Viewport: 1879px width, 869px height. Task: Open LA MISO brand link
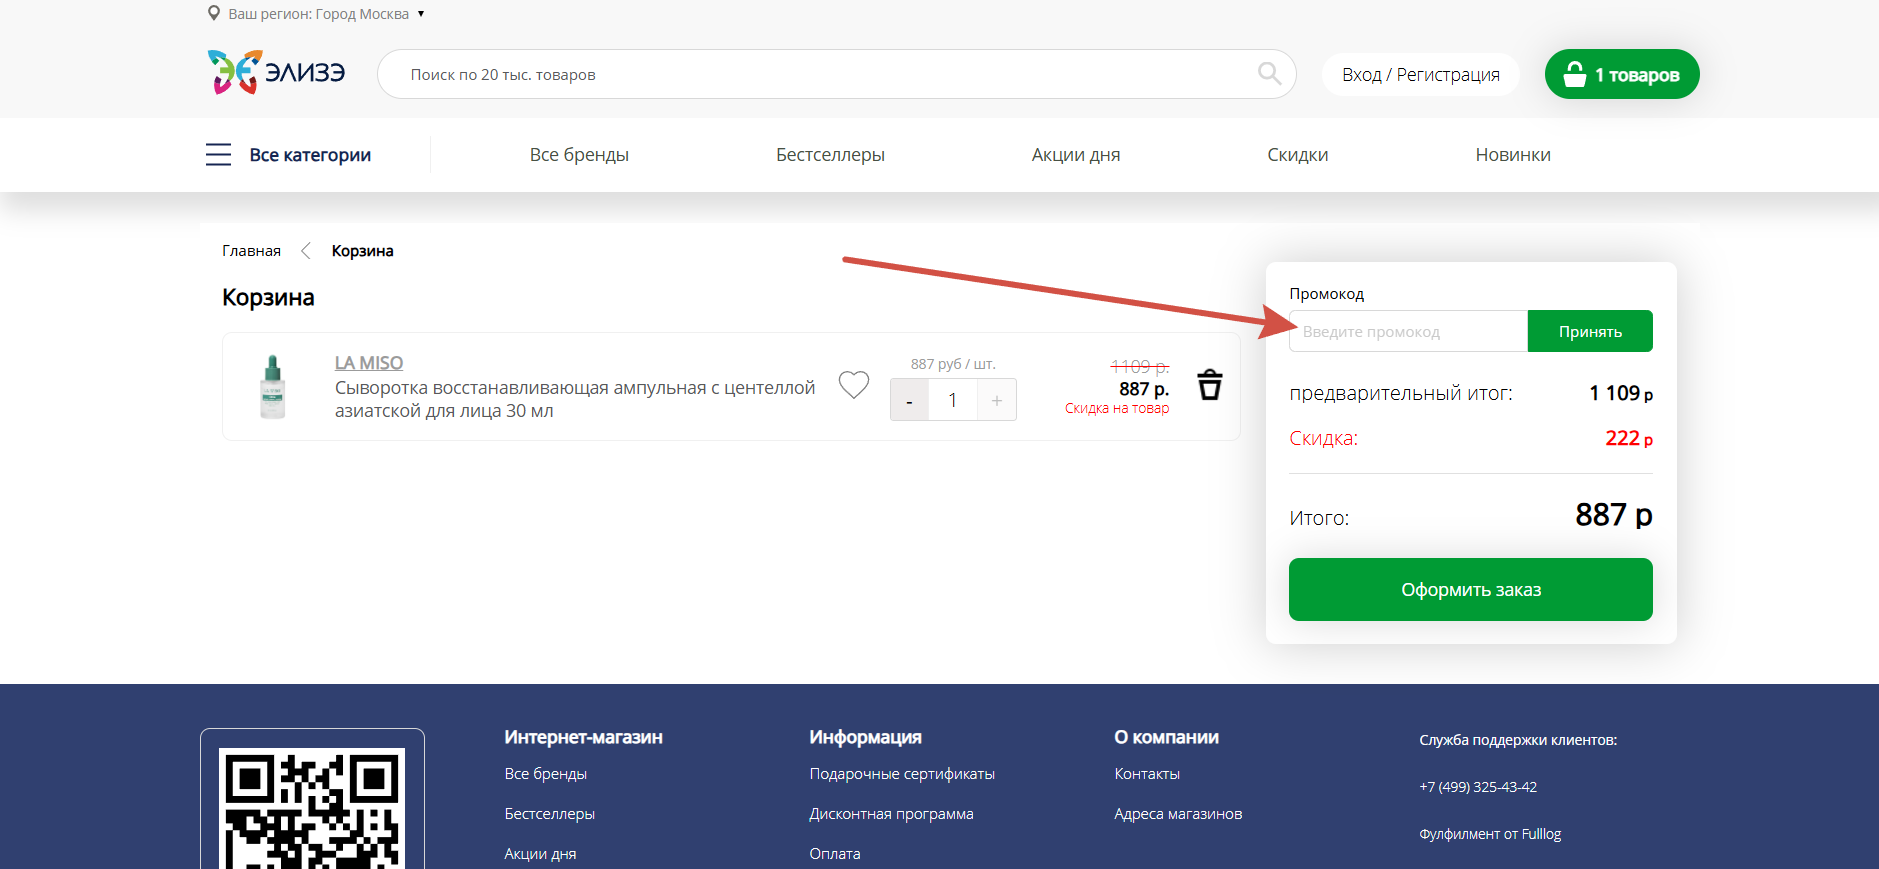coord(369,363)
